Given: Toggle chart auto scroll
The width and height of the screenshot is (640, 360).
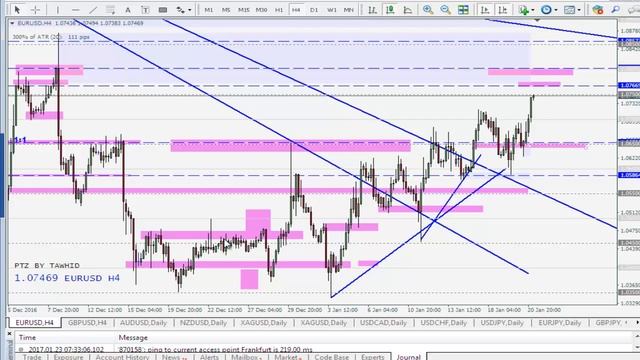Looking at the screenshot, I should pos(485,9).
